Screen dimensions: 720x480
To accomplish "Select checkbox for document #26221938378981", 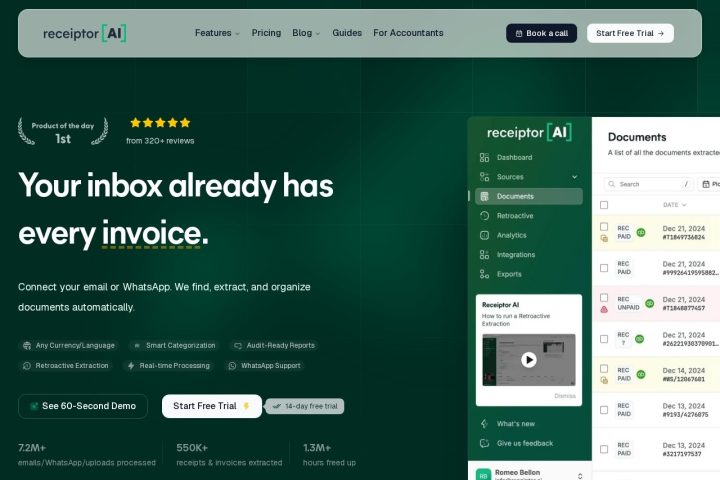I will pos(604,339).
